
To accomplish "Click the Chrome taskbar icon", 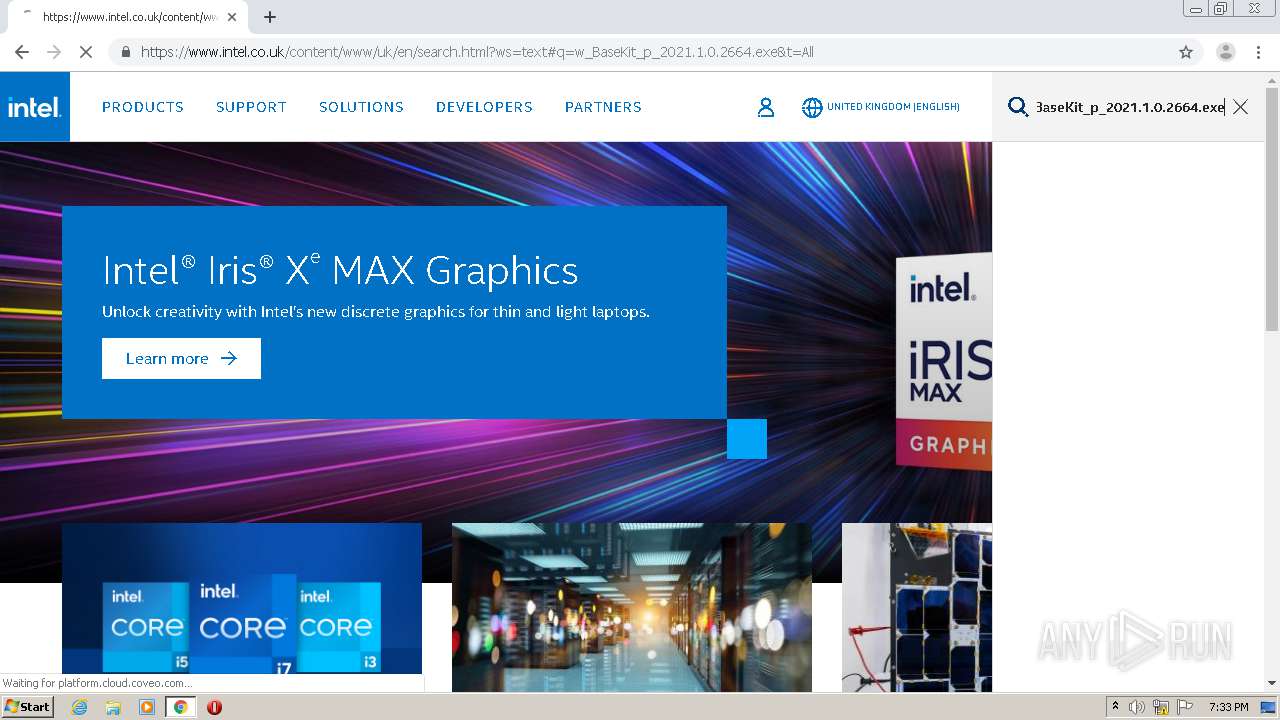I will pos(180,707).
